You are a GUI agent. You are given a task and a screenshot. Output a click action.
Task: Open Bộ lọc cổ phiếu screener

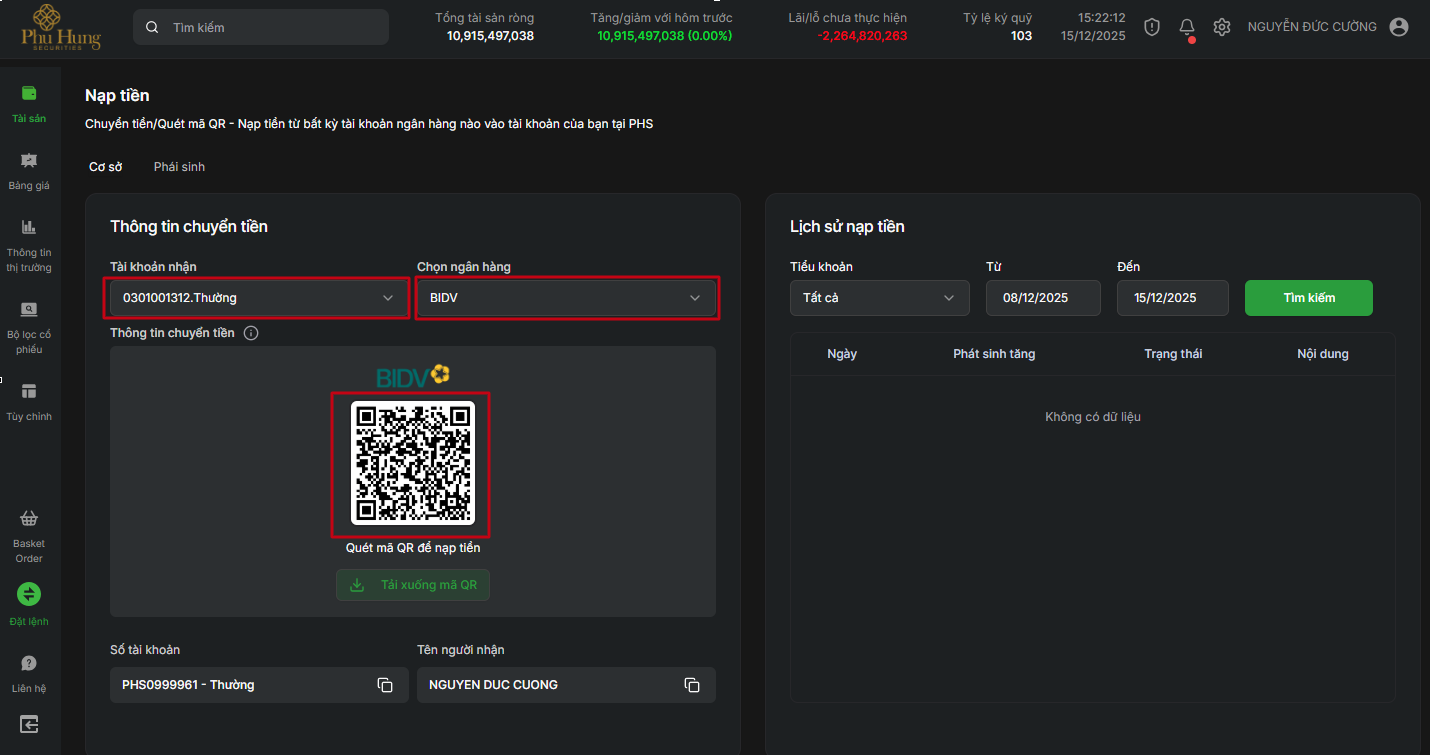pyautogui.click(x=29, y=309)
